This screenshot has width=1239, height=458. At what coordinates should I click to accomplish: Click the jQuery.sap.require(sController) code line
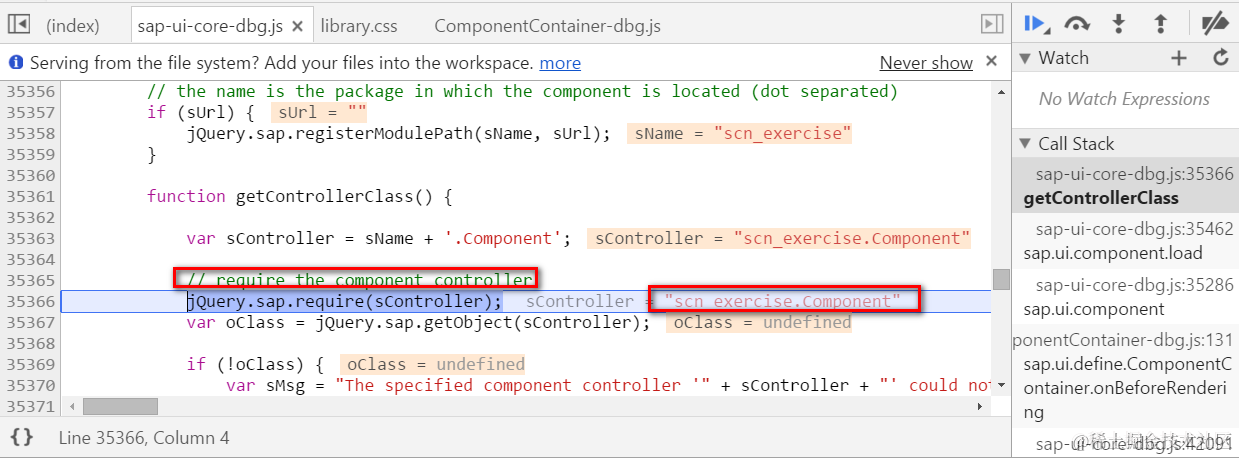pos(345,302)
